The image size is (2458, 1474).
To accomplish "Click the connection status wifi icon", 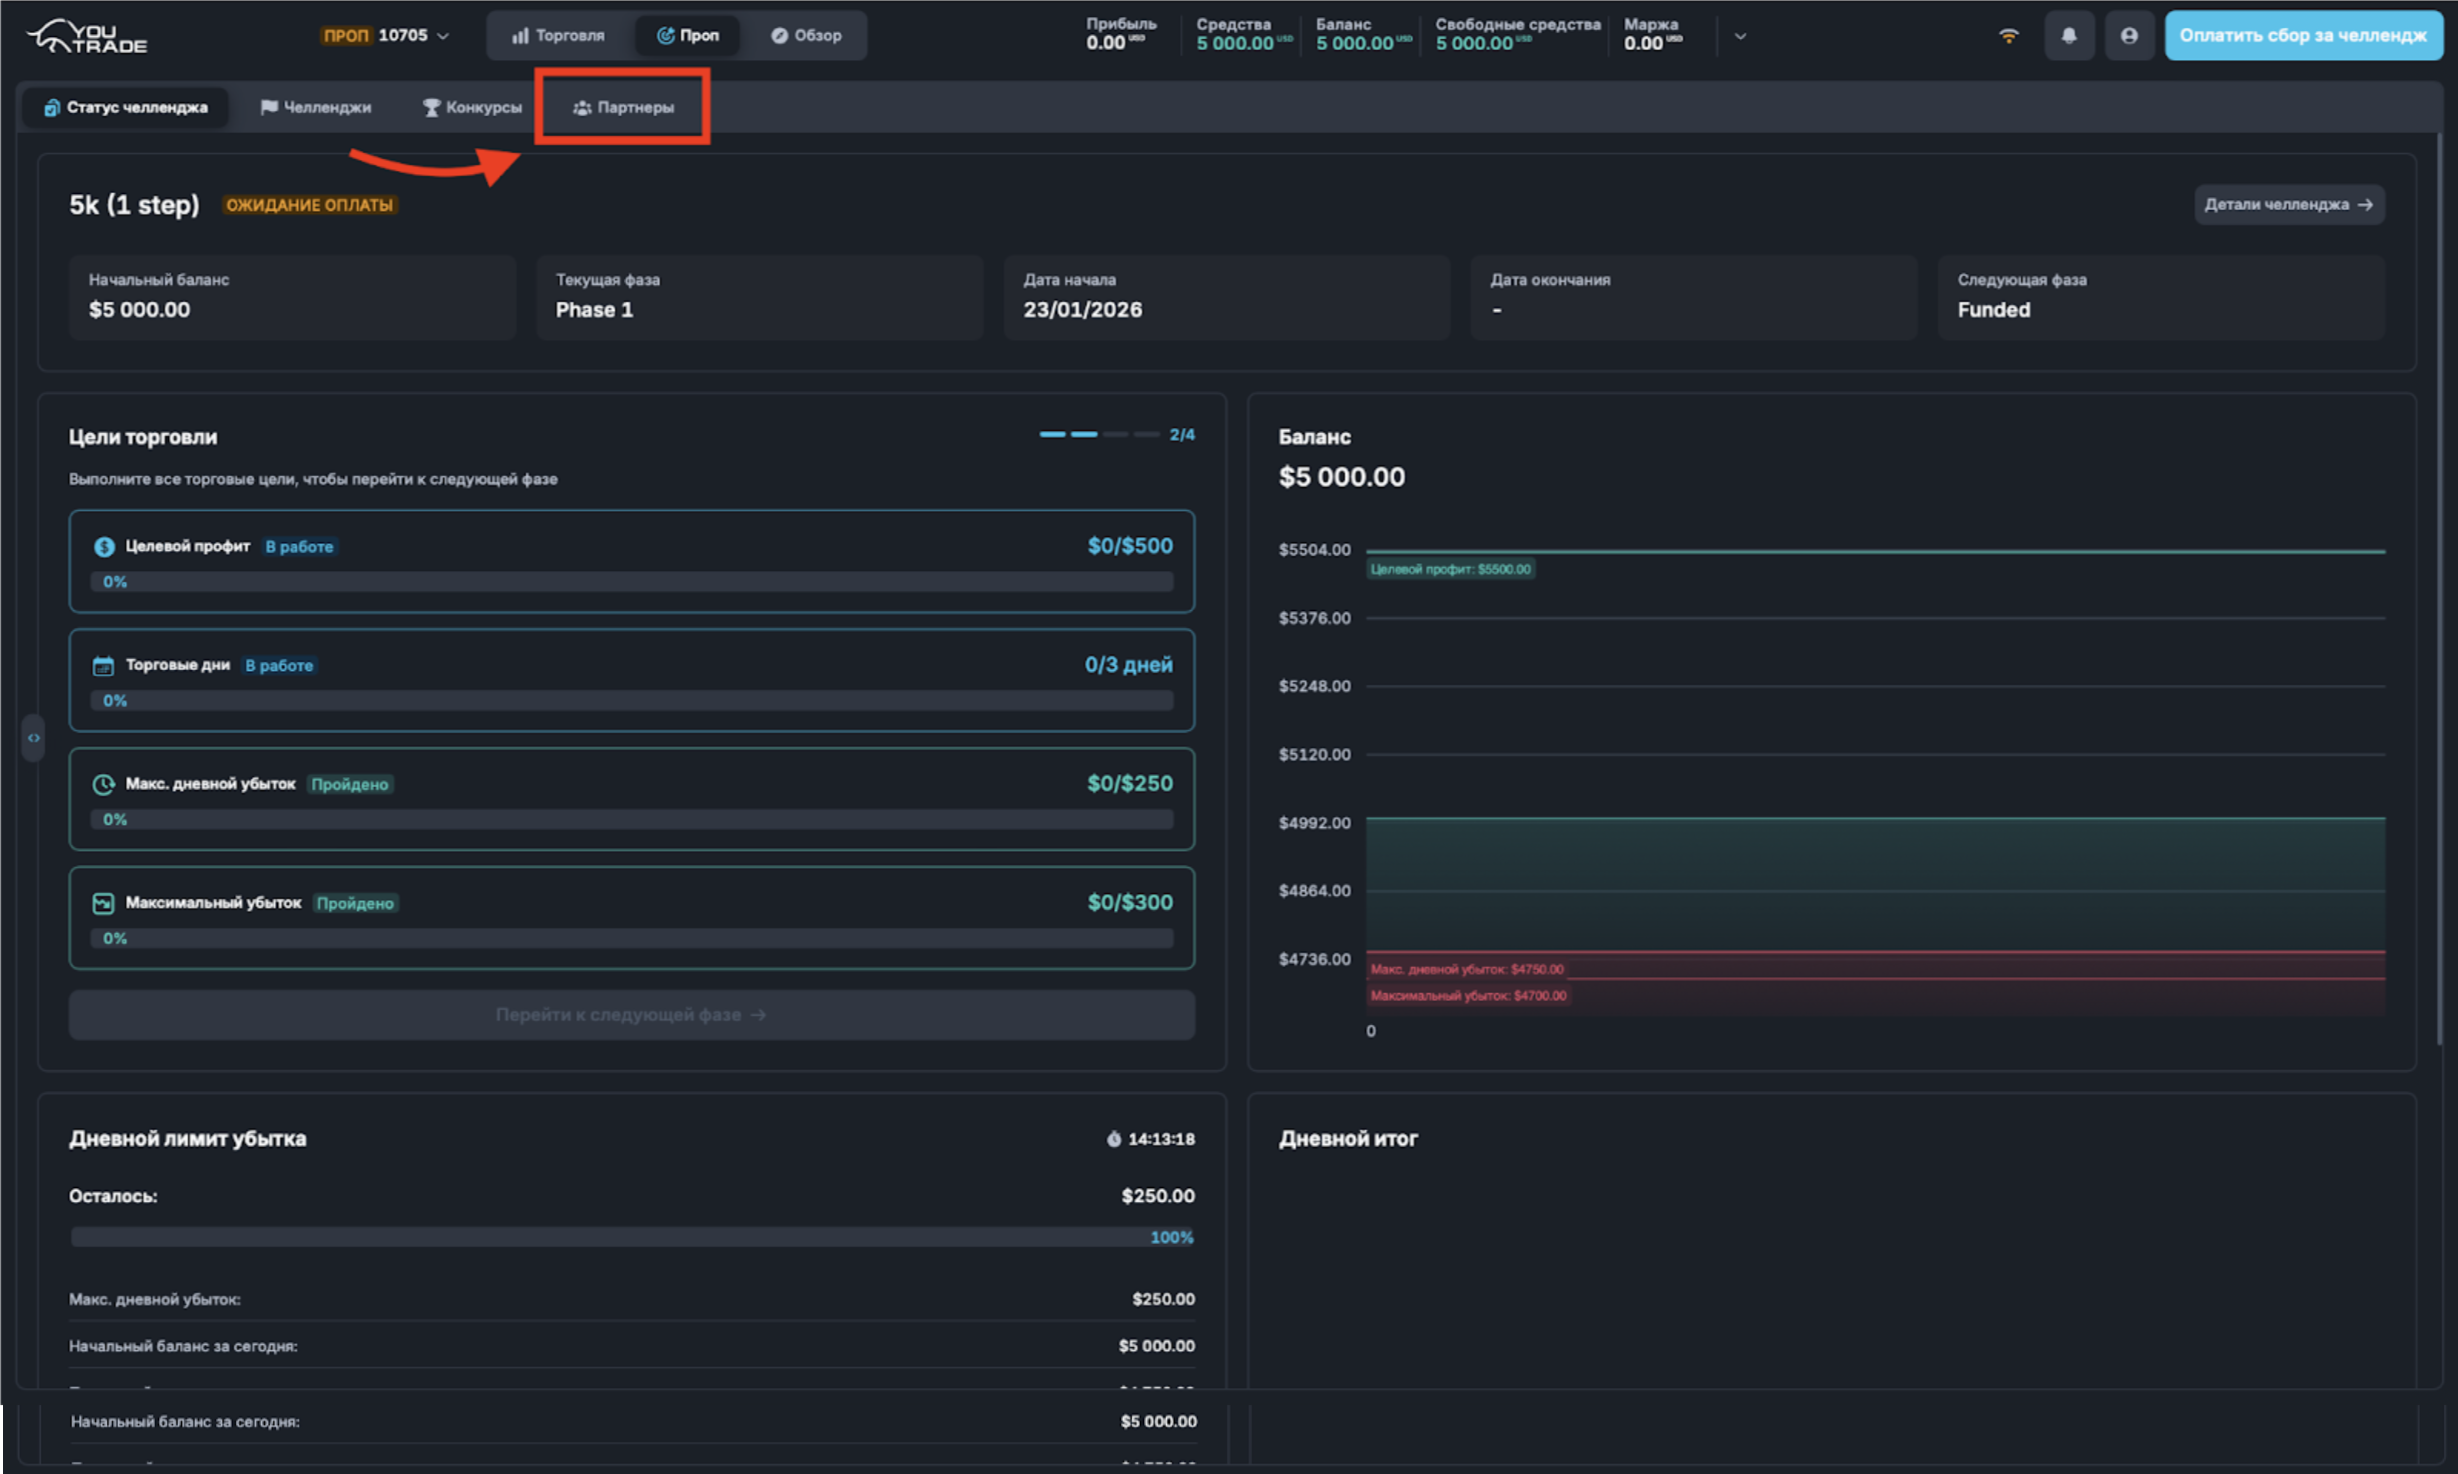I will click(x=2008, y=35).
